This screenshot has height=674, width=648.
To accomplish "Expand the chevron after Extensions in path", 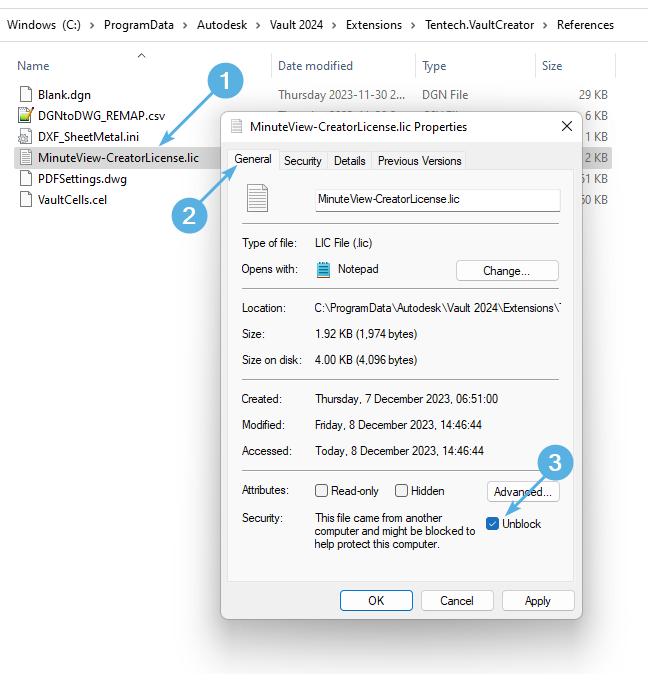I will tap(413, 25).
